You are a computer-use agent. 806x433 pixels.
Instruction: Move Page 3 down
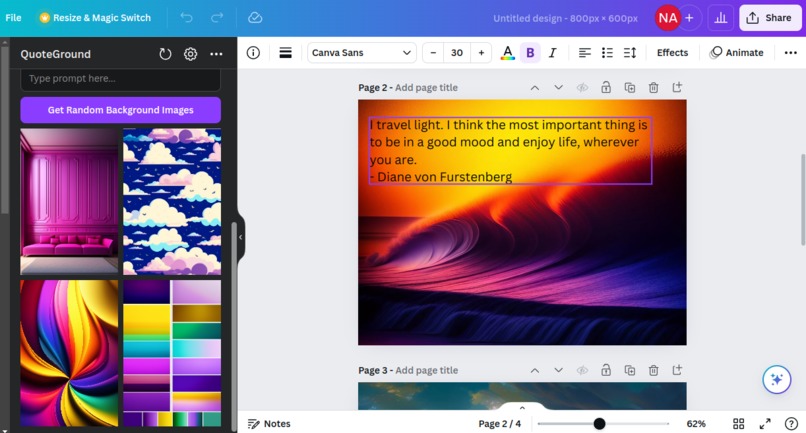pos(558,371)
